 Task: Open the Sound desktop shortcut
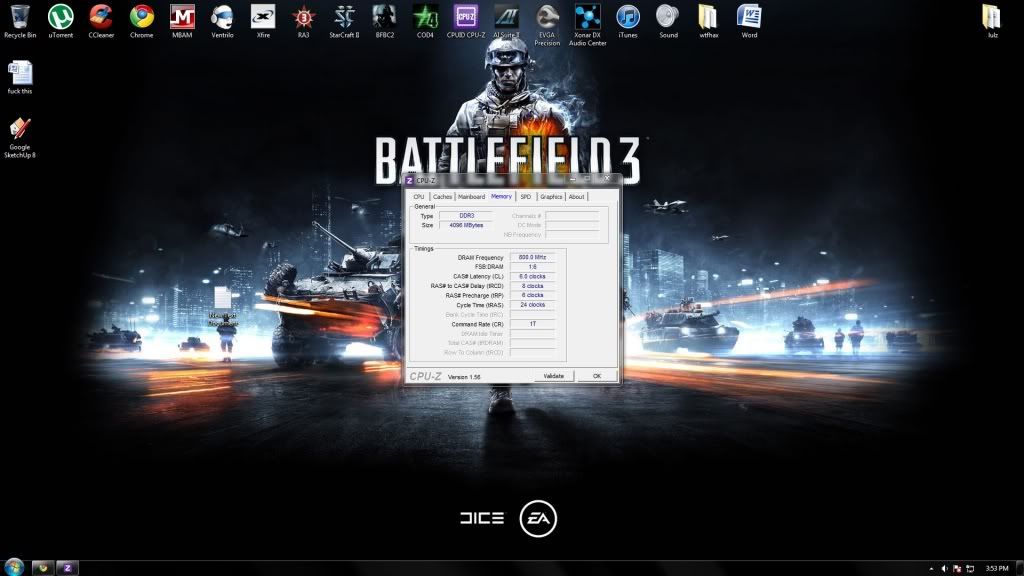668,21
